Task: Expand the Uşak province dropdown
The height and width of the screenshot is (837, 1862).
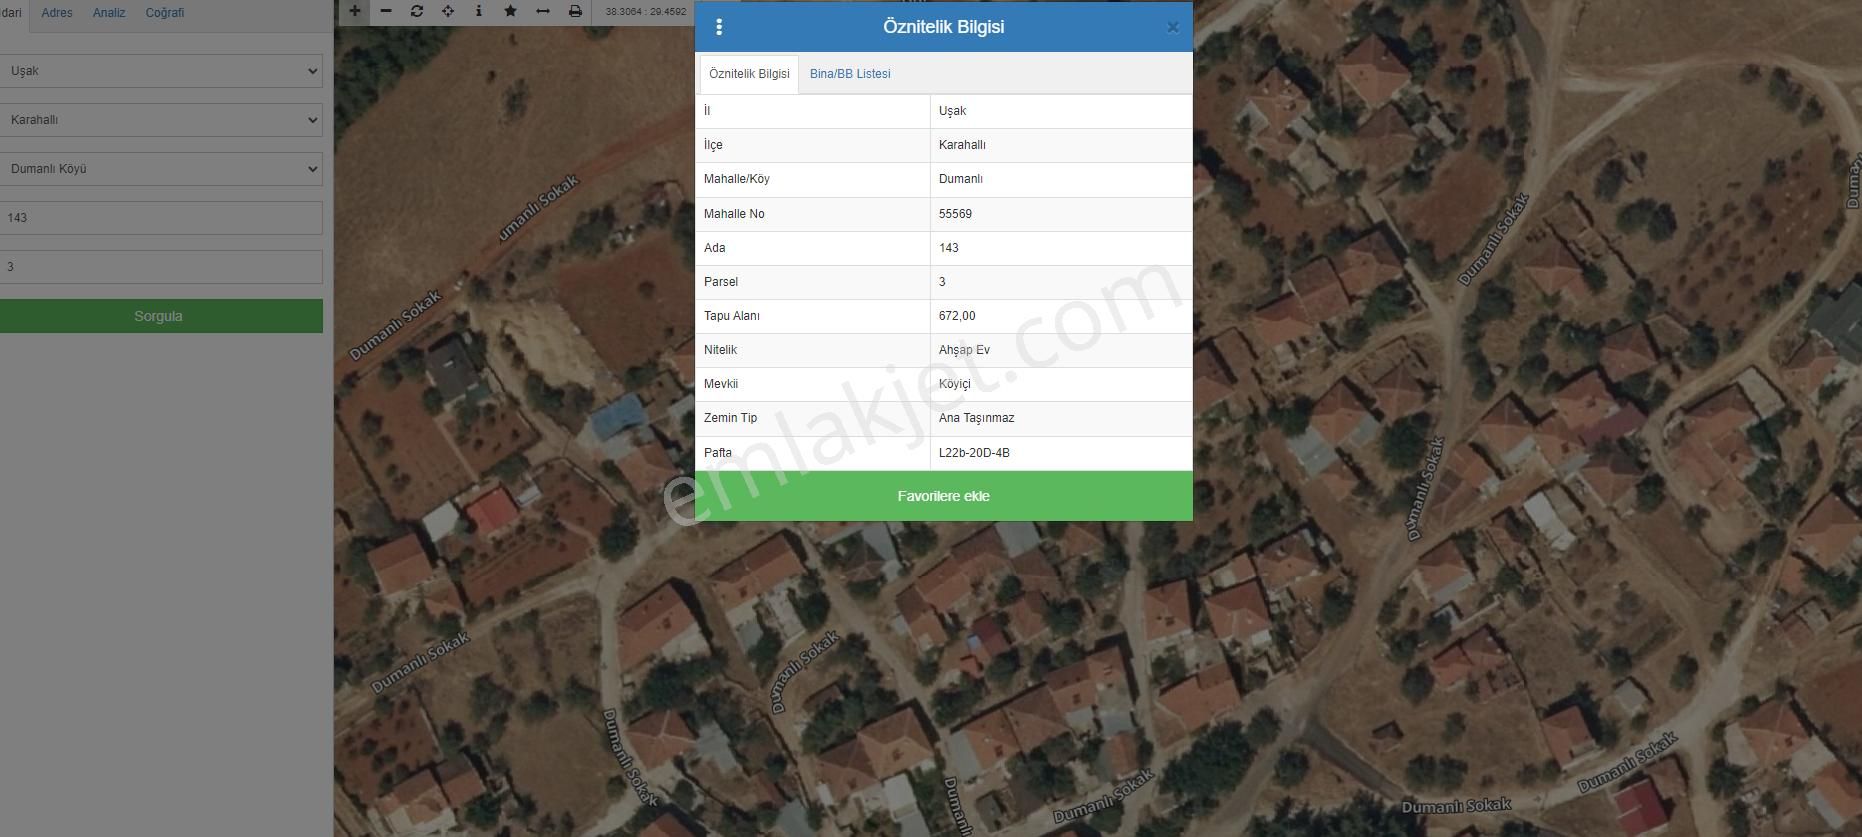Action: [161, 71]
